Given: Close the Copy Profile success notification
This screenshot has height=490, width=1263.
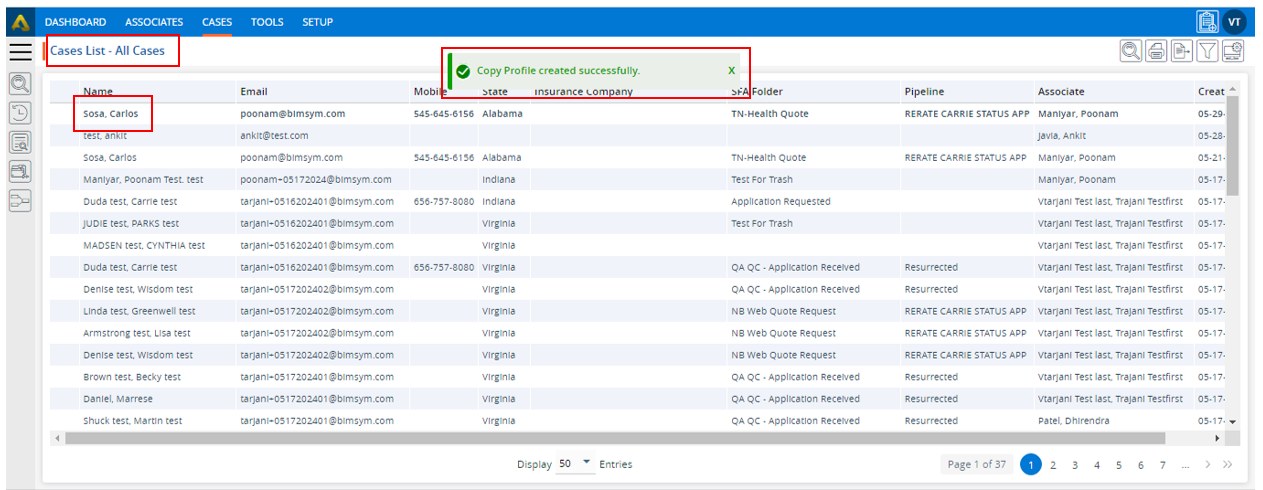Looking at the screenshot, I should pos(731,71).
